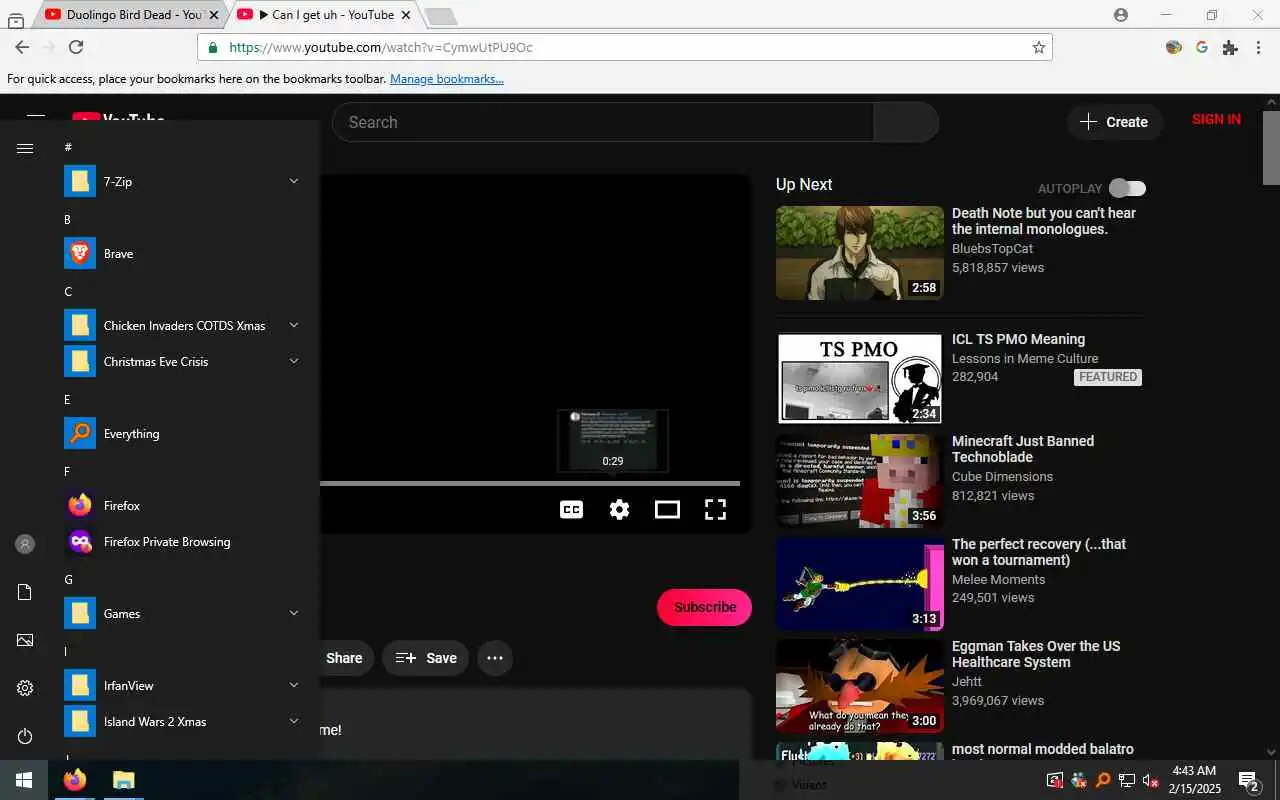Image resolution: width=1280 pixels, height=800 pixels.
Task: Save the video to a playlist
Action: click(x=426, y=658)
